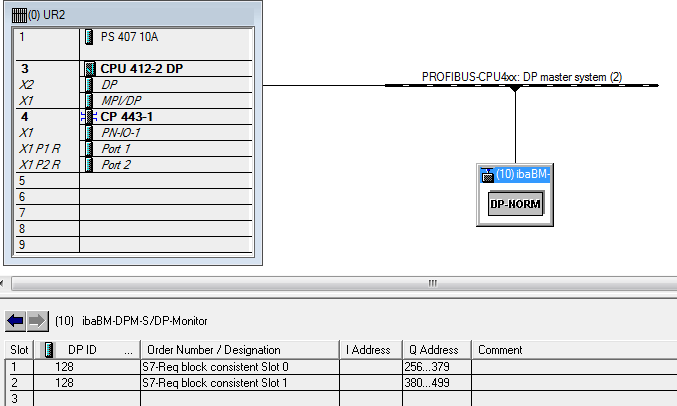
Task: Click the Slot column header
Action: pos(19,350)
